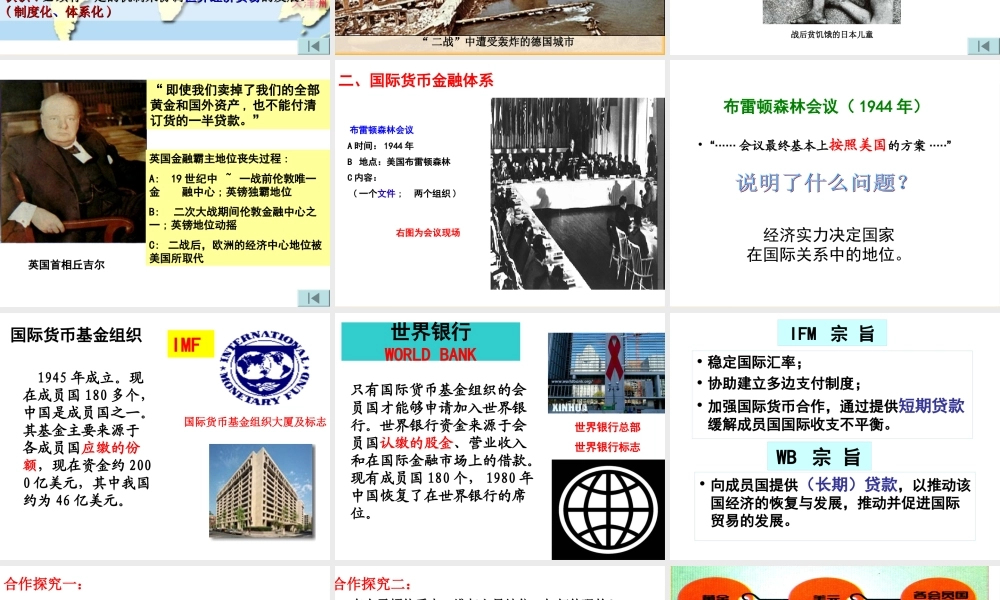The image size is (1000, 600).
Task: Click the bullet 稳定国际汇率；
Action: (755, 362)
